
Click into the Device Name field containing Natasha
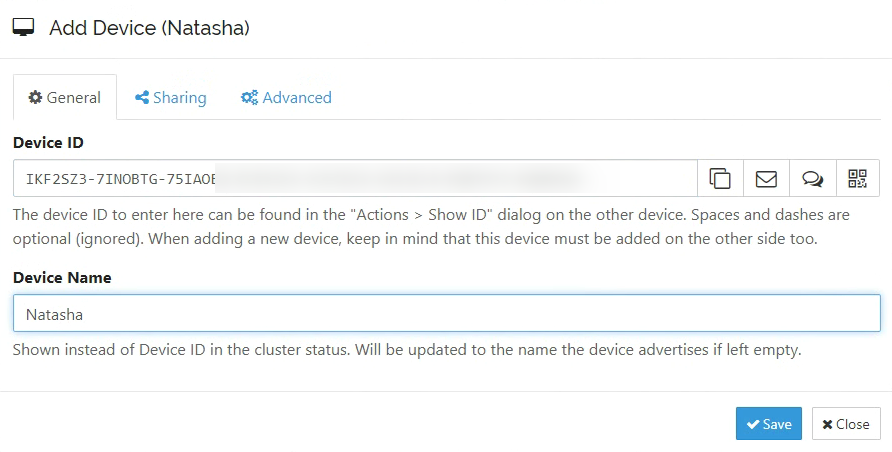tap(447, 313)
